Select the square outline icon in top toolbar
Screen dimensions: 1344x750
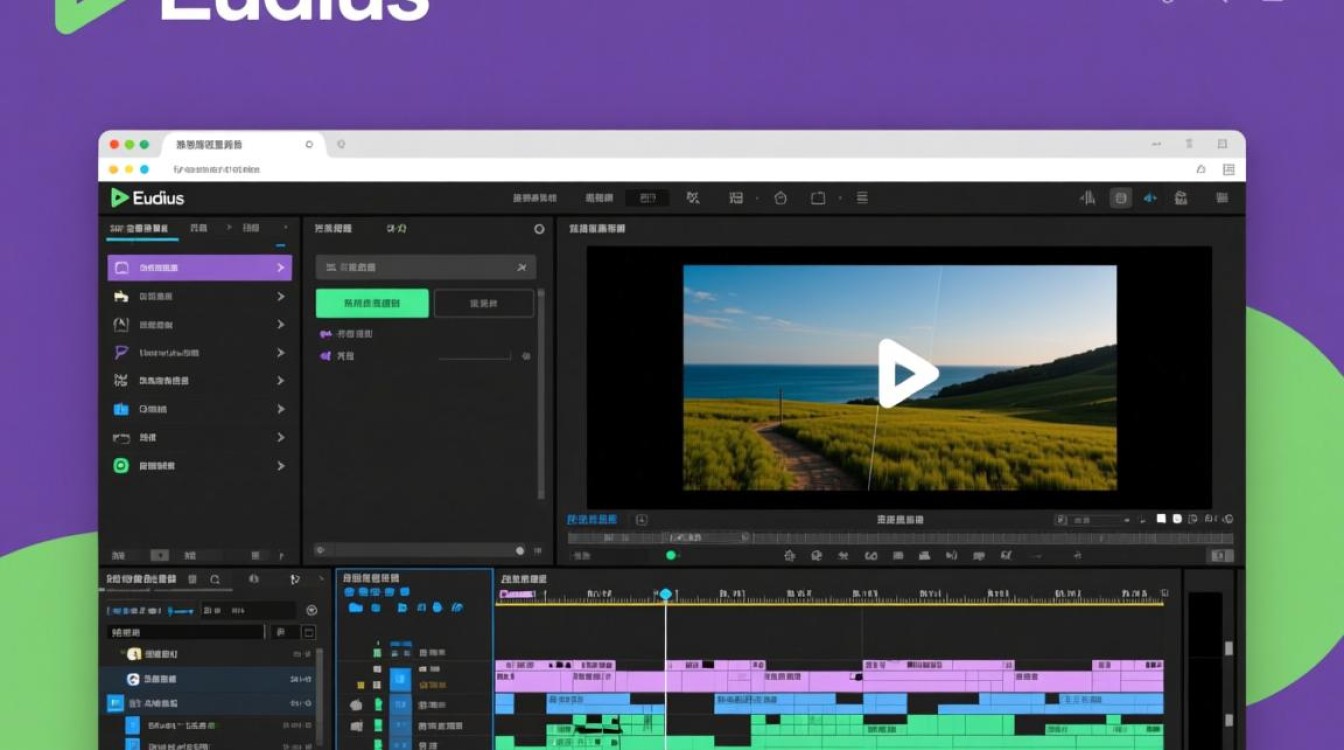coord(818,198)
